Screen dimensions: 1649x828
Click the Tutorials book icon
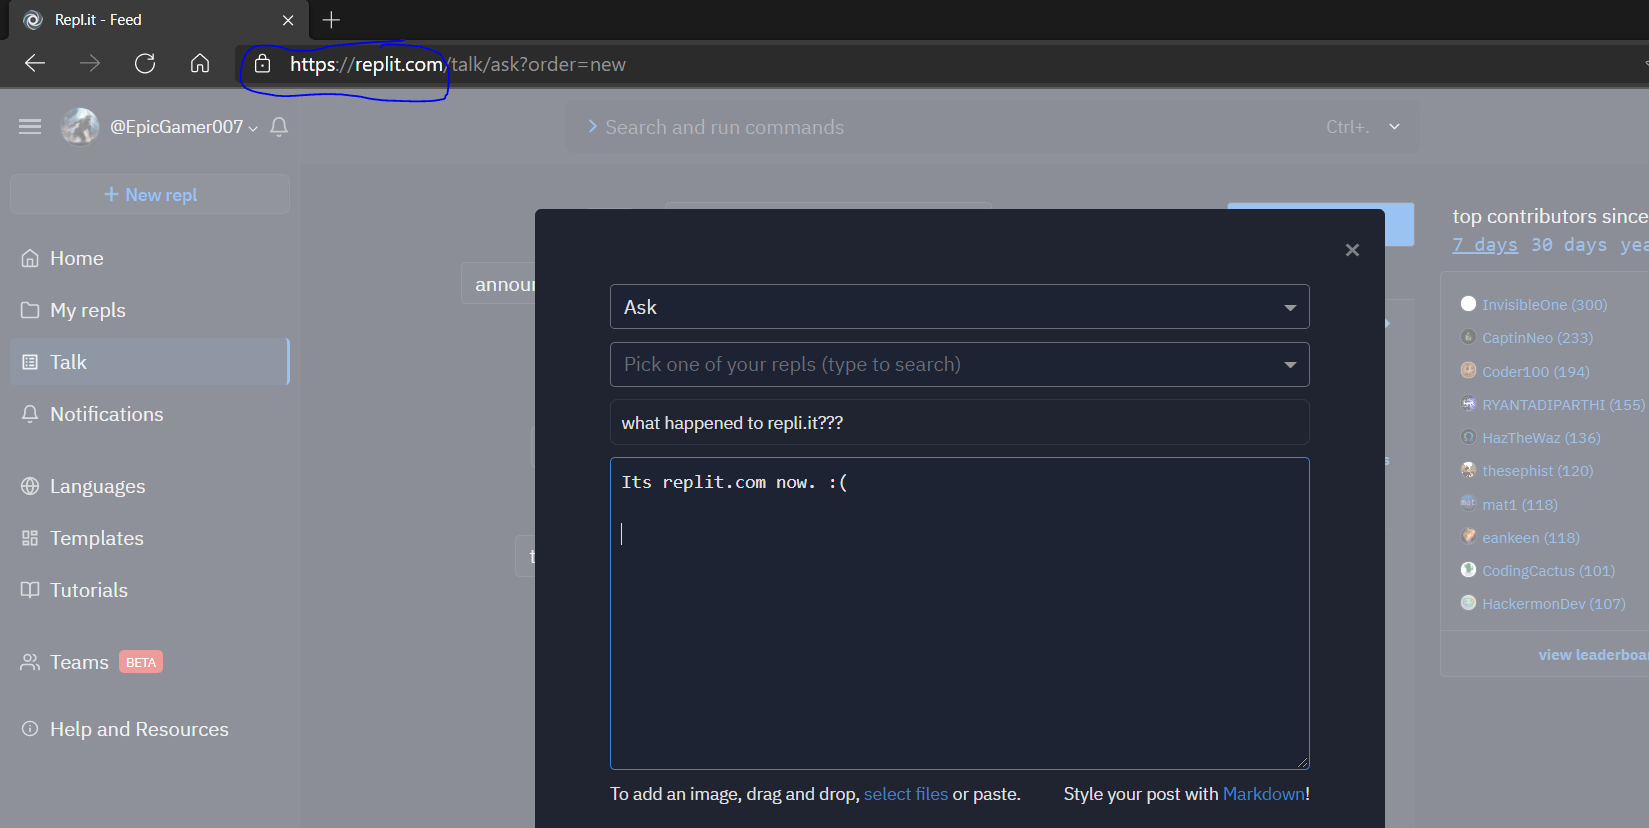(x=30, y=590)
